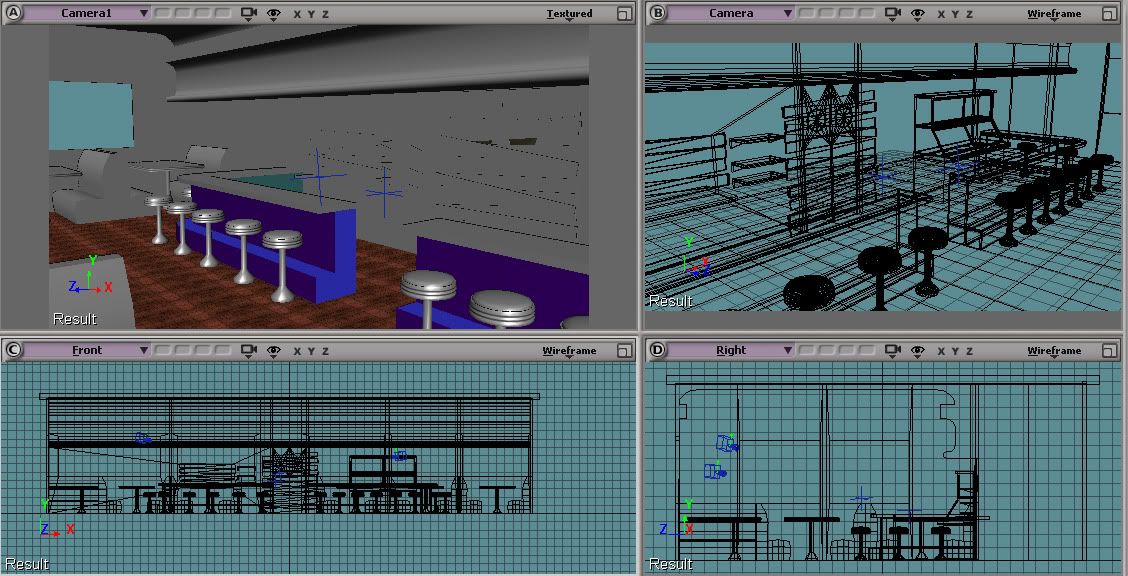
Task: Click second memo camera slot in viewport B
Action: click(x=827, y=13)
